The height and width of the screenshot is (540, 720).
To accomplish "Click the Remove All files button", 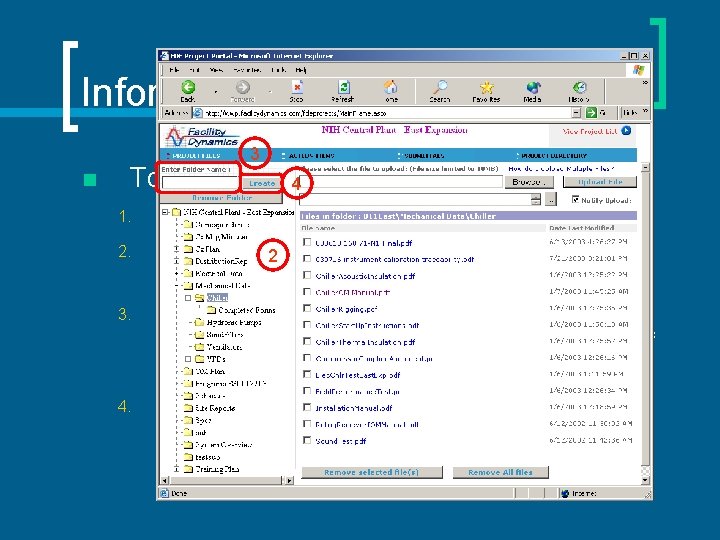I will 501,472.
